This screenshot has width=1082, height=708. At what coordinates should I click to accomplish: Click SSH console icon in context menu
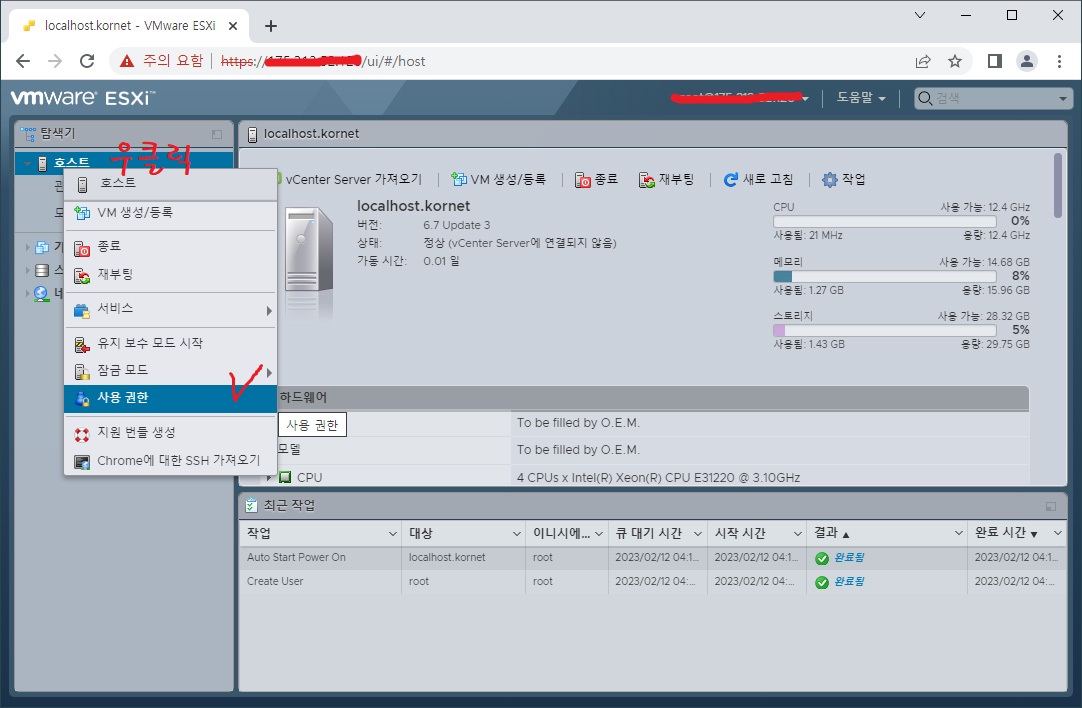click(x=82, y=462)
